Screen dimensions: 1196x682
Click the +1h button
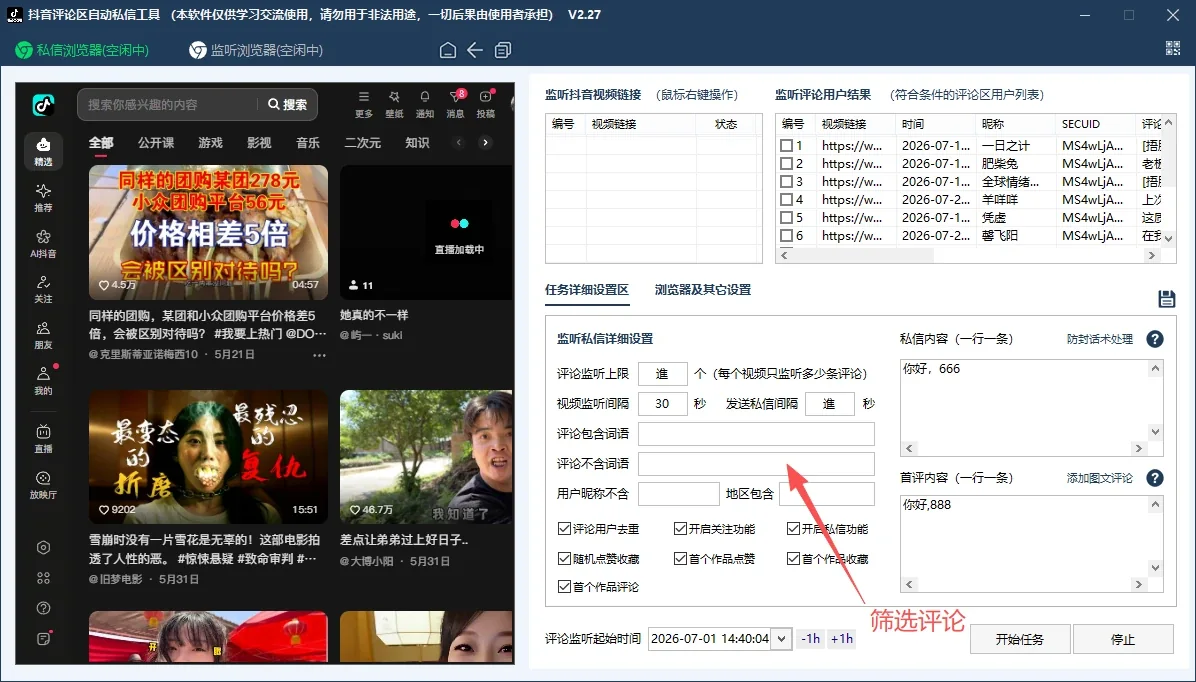[842, 639]
